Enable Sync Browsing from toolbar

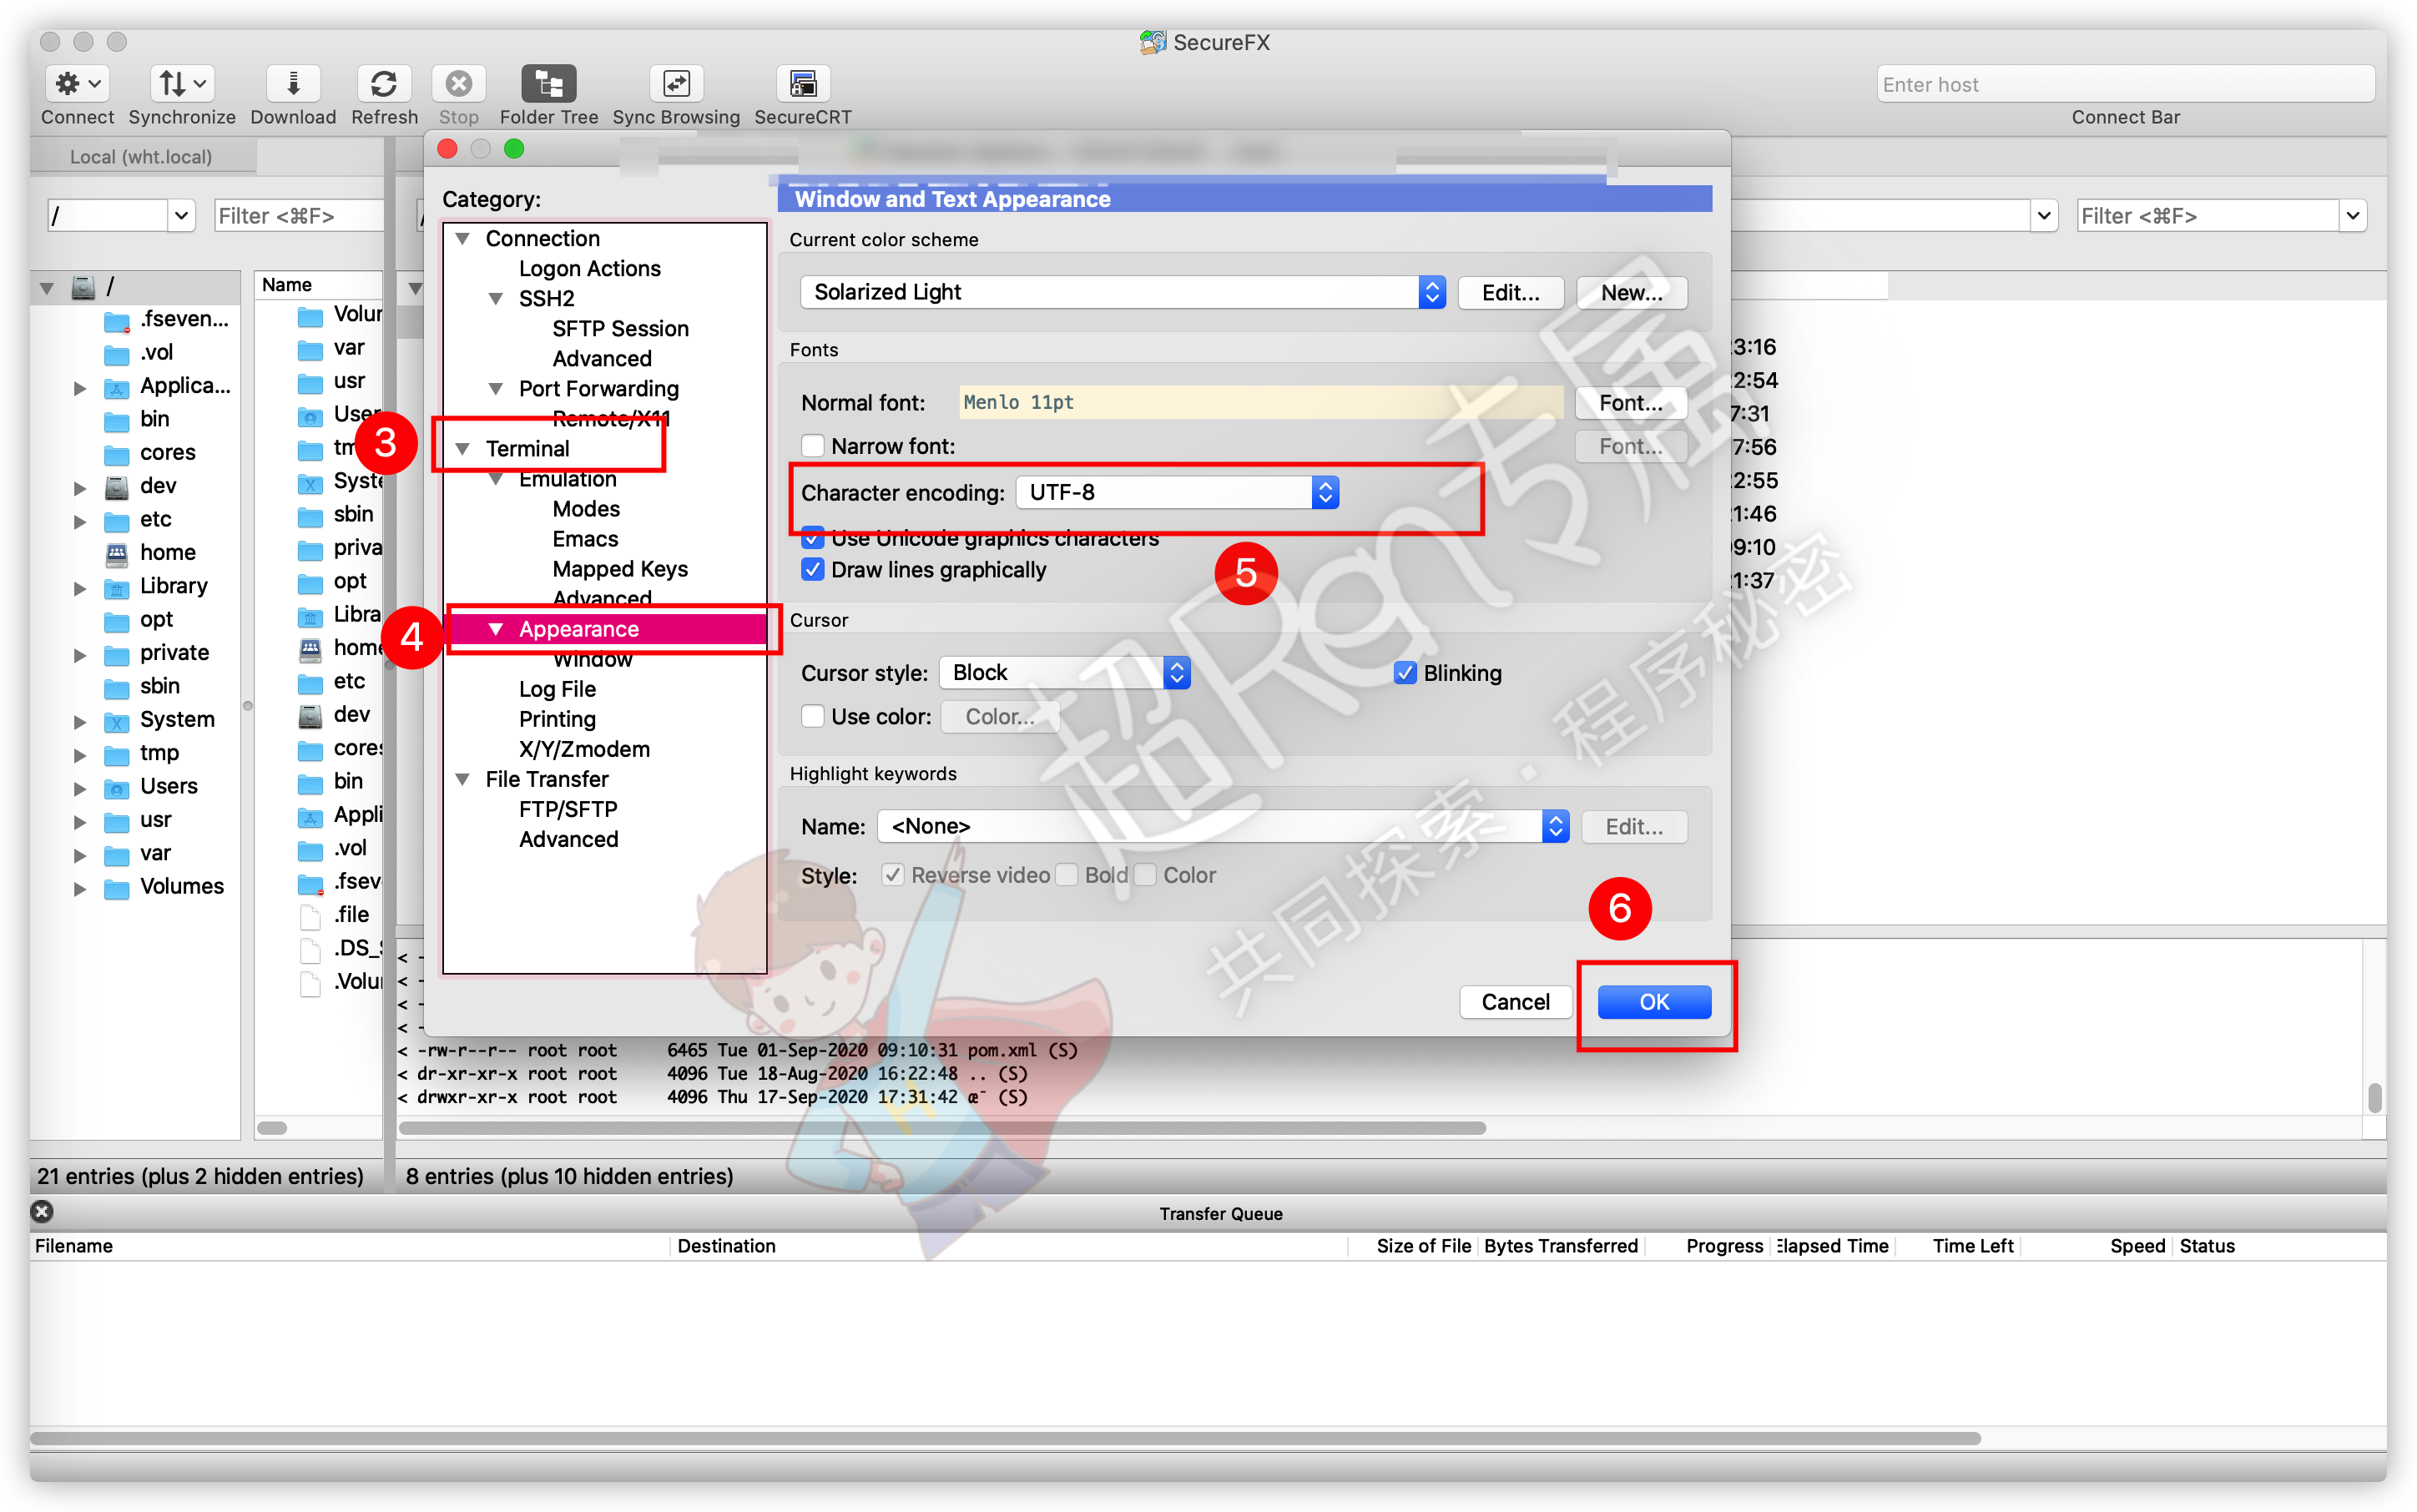[677, 84]
